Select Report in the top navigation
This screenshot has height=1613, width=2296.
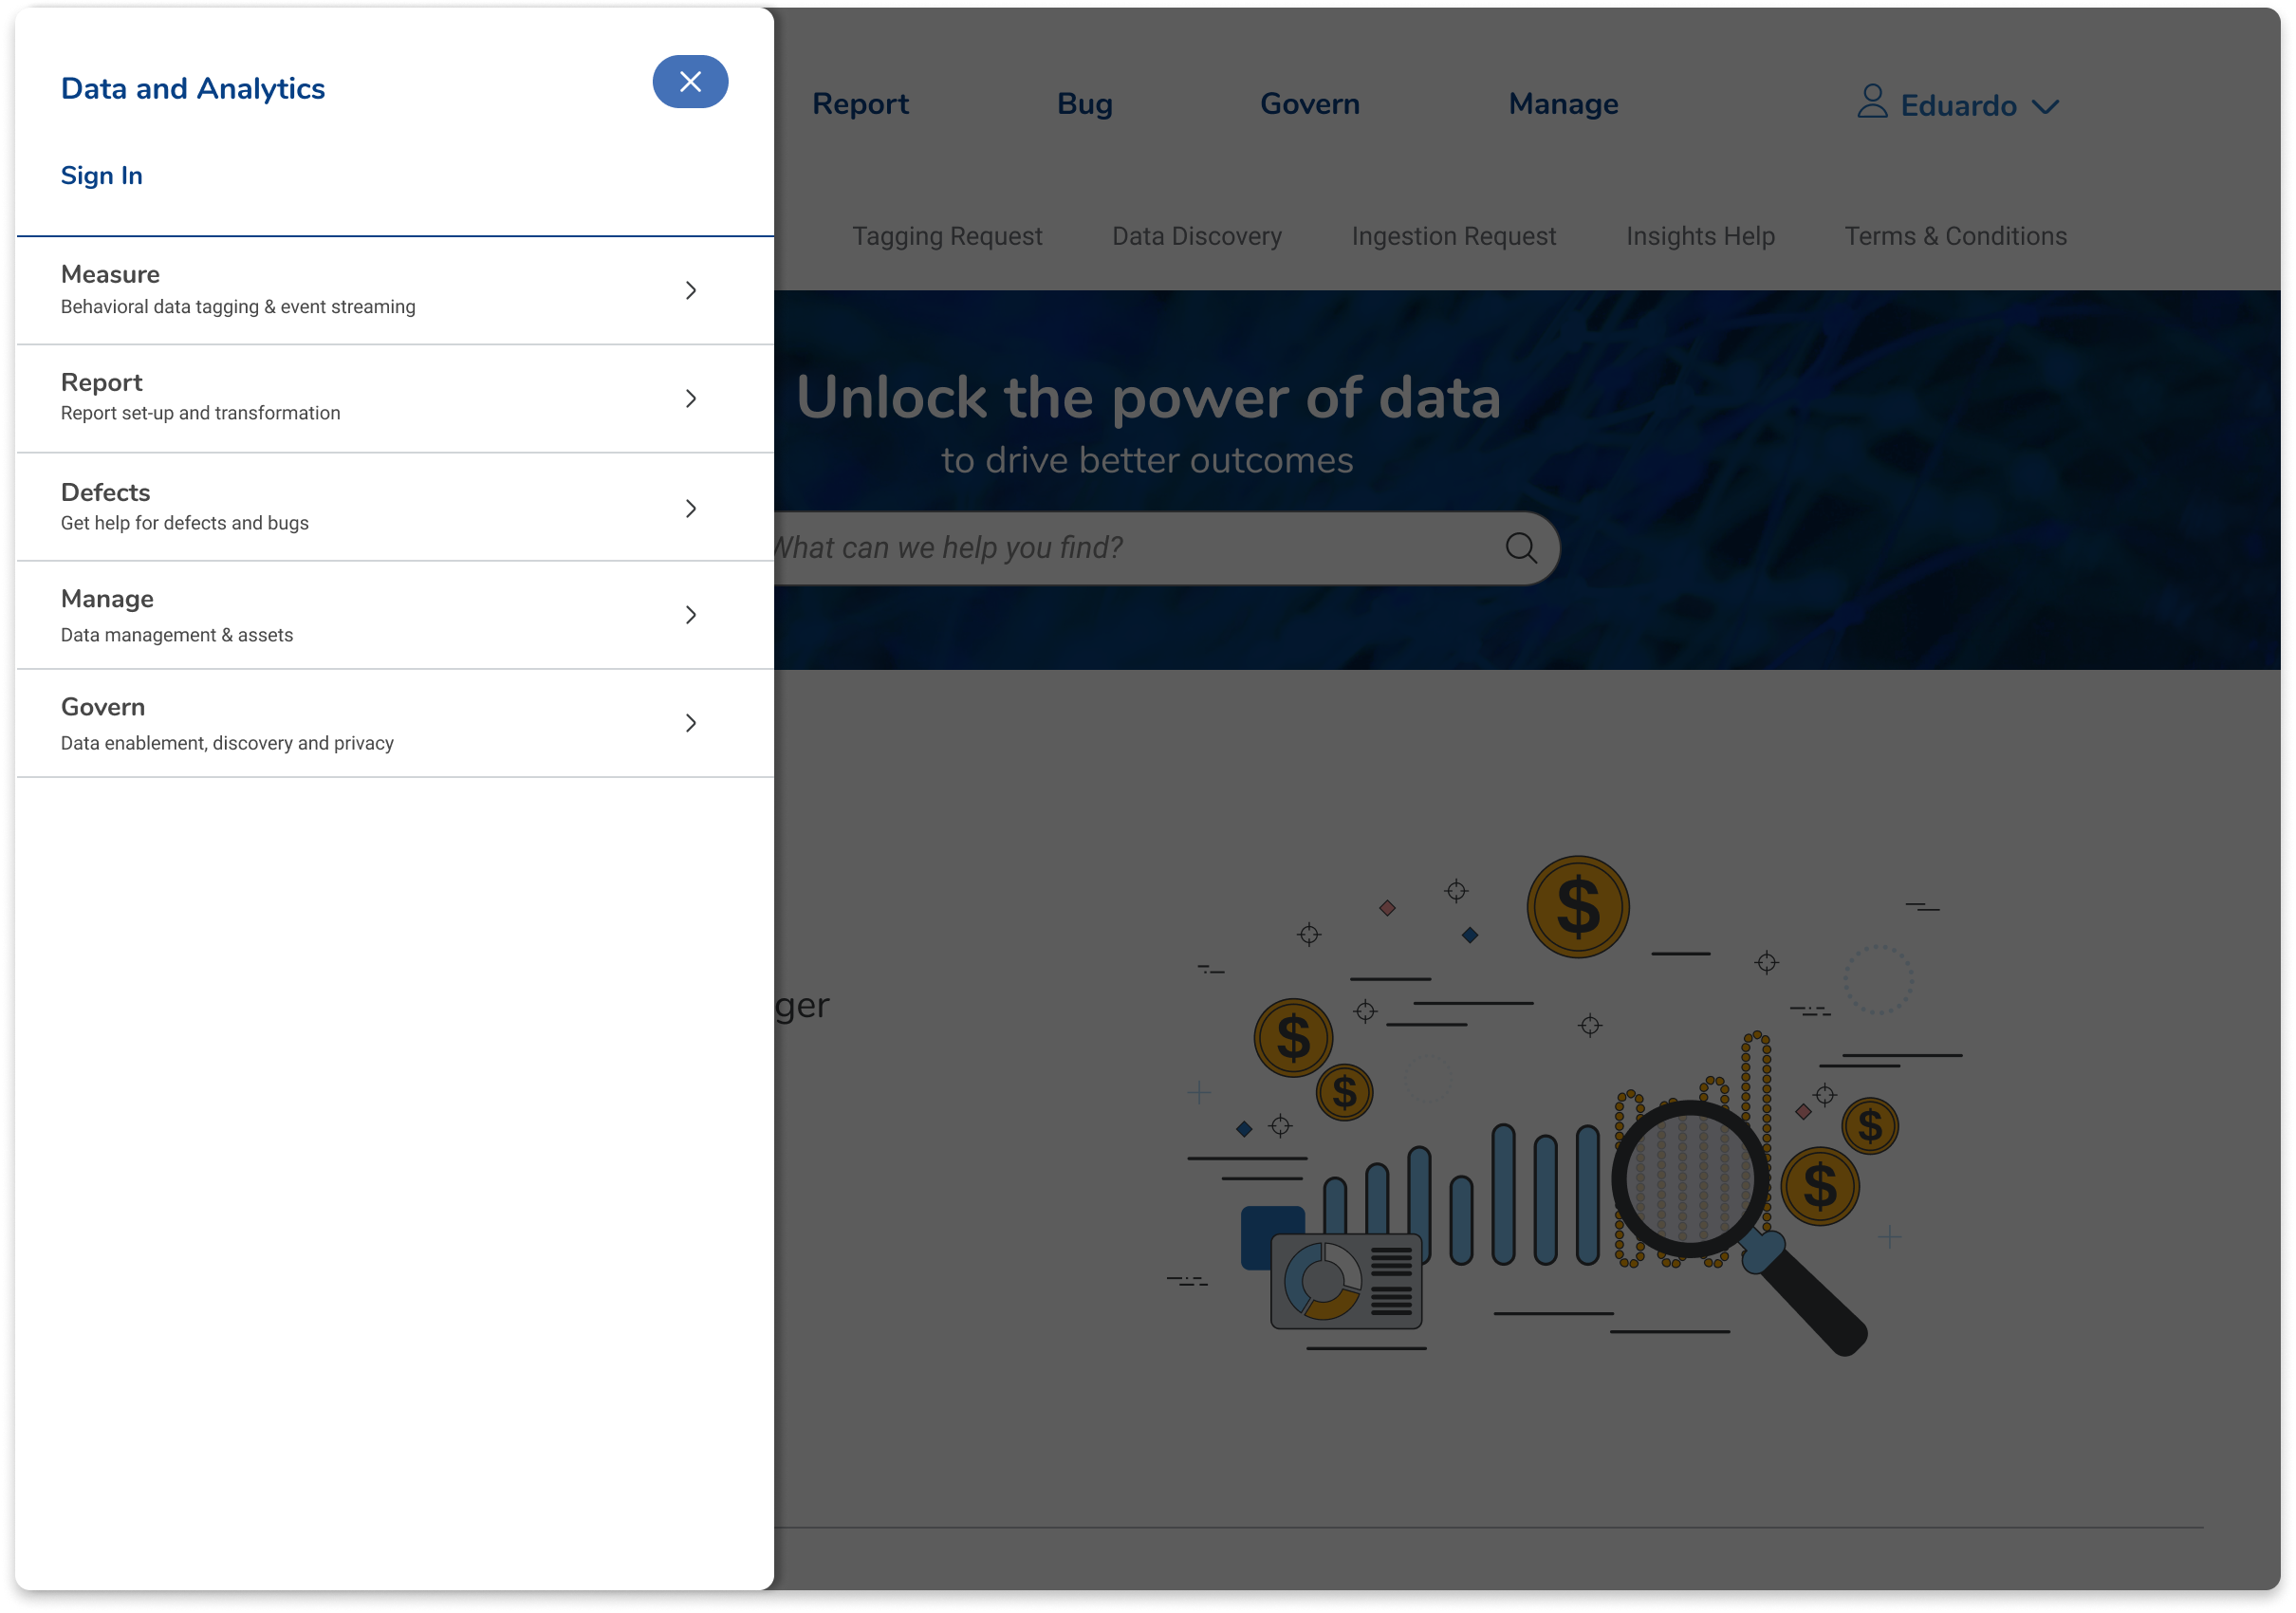point(860,104)
